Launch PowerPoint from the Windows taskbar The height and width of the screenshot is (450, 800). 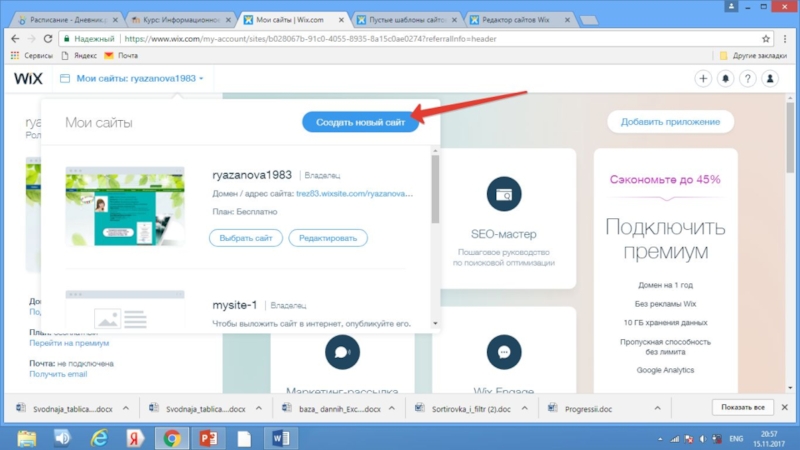coord(208,438)
